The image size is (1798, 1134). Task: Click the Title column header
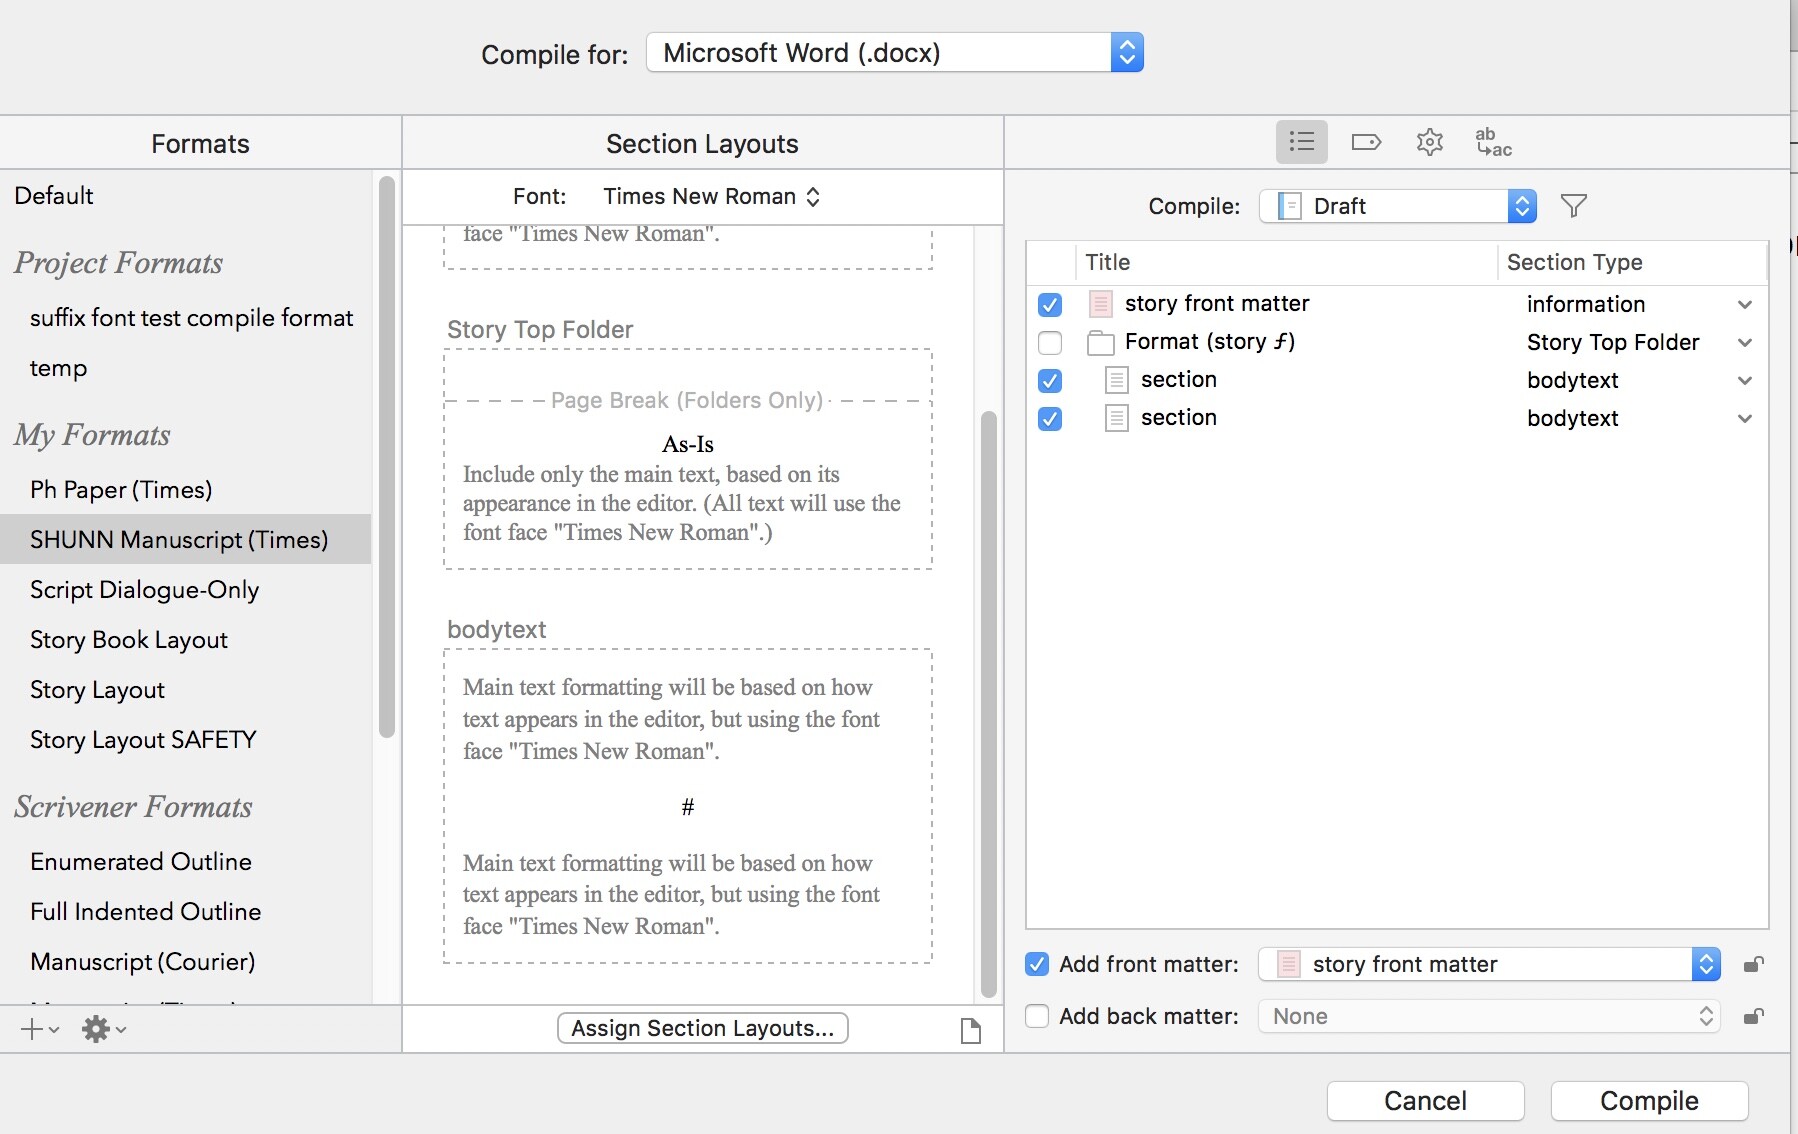coord(1287,262)
